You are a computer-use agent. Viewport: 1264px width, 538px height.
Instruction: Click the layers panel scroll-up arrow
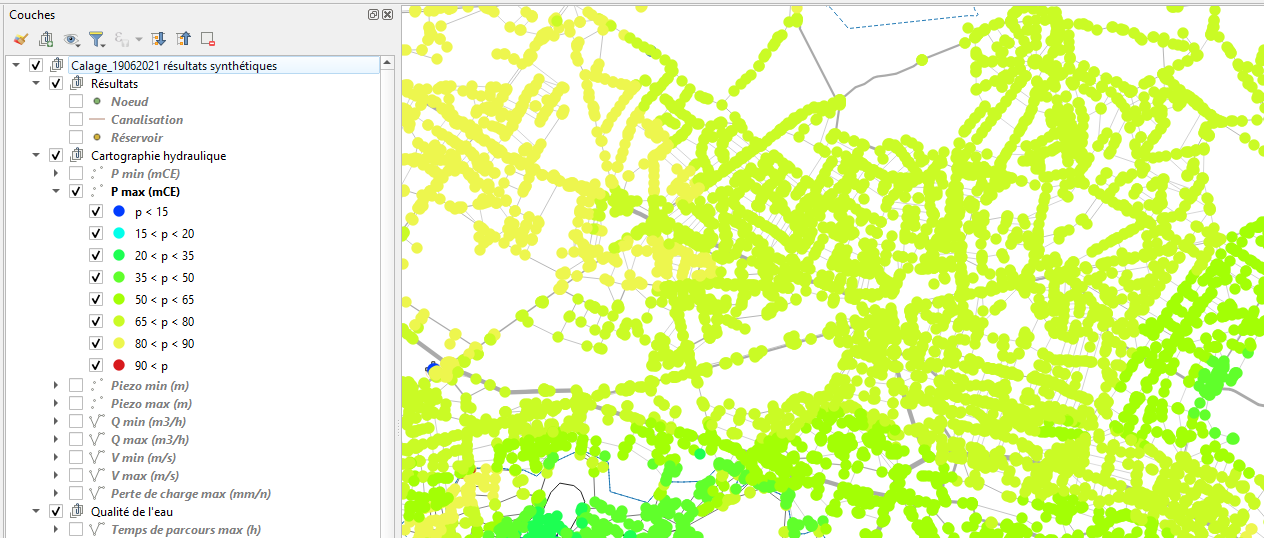click(x=388, y=63)
